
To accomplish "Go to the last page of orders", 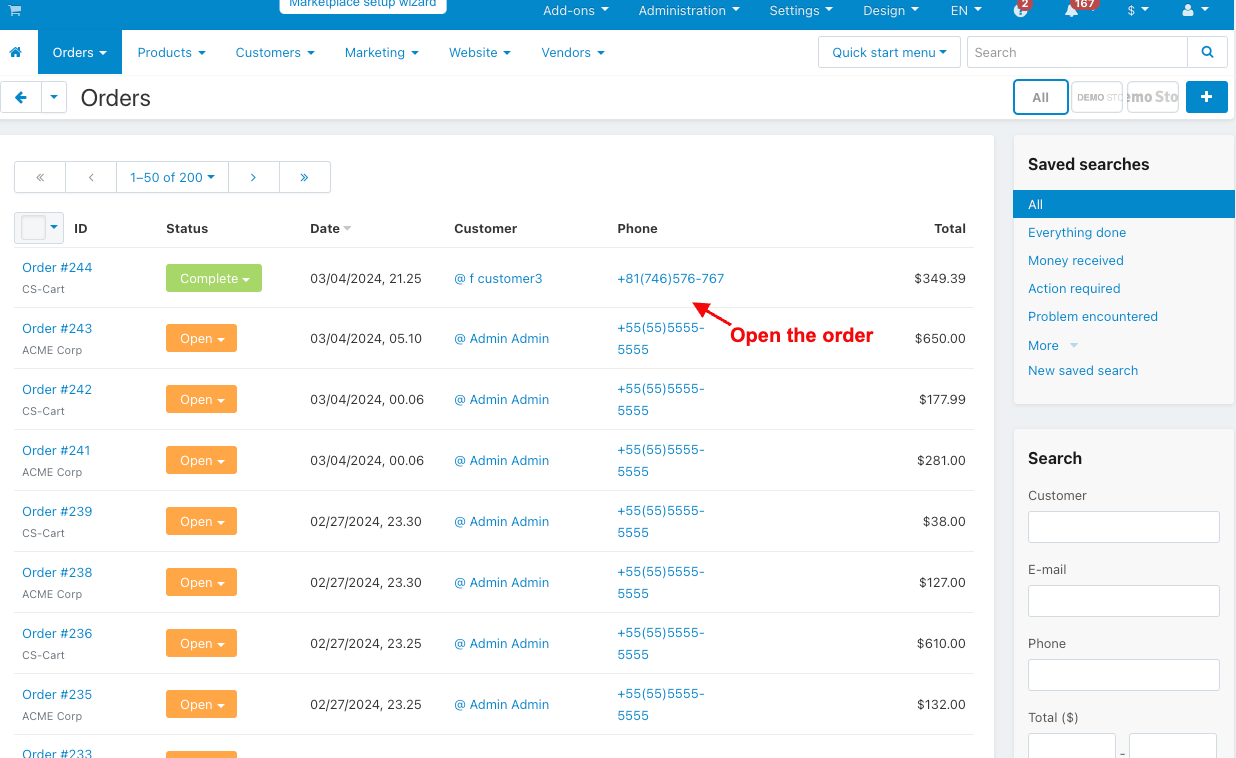I will coord(304,177).
